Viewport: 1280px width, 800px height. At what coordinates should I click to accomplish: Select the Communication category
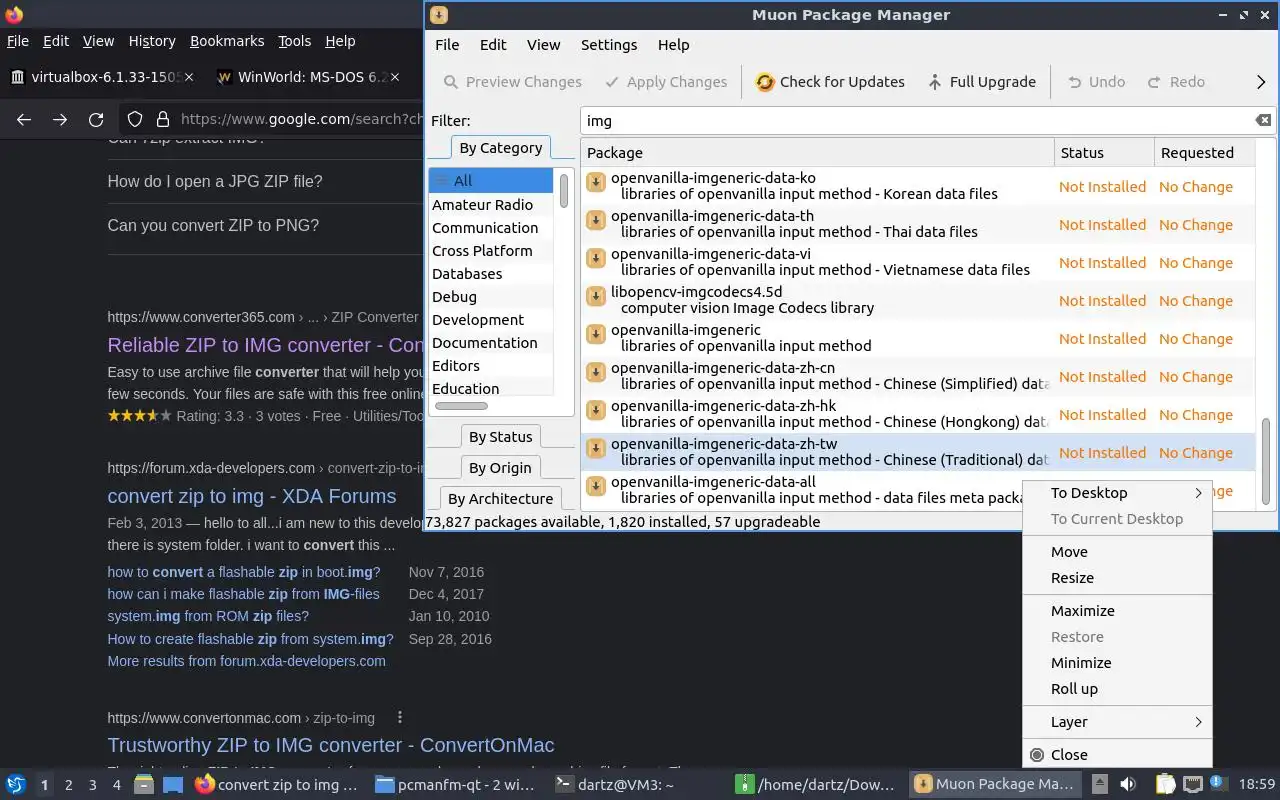click(x=491, y=228)
